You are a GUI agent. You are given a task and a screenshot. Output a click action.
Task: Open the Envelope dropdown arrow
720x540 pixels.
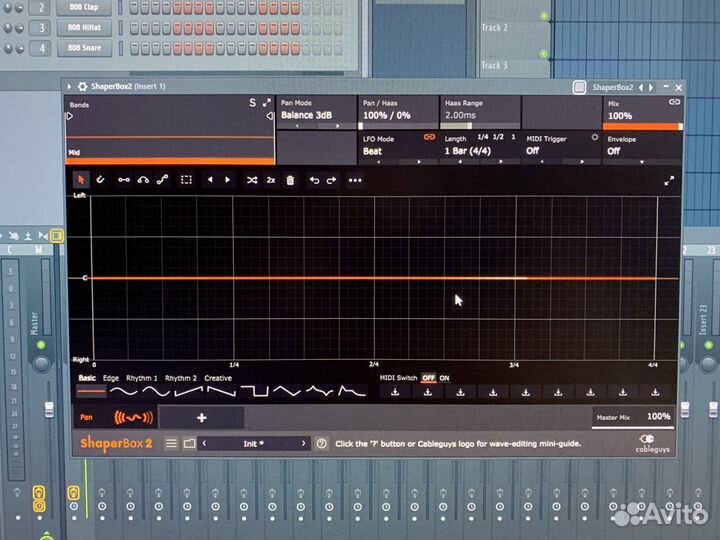pos(641,162)
